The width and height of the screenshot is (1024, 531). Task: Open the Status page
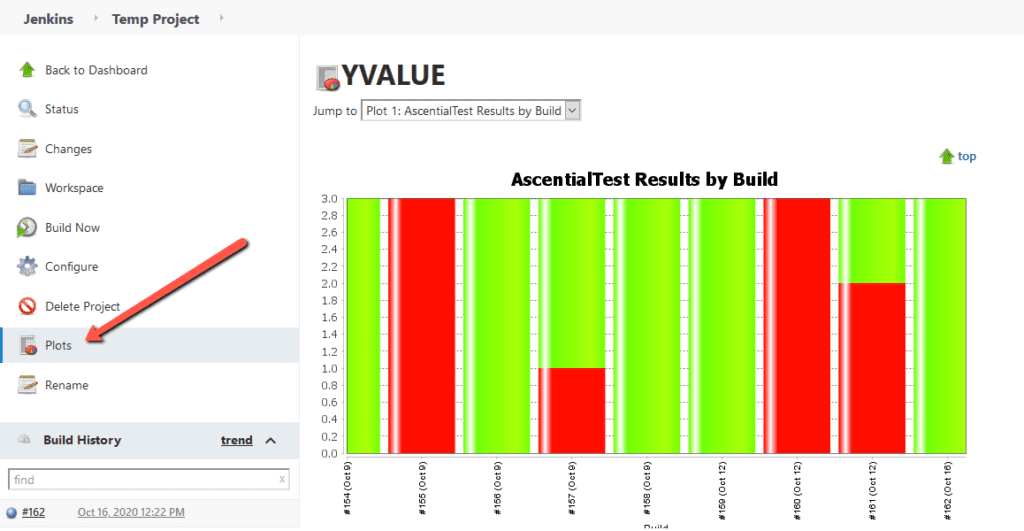coord(61,109)
